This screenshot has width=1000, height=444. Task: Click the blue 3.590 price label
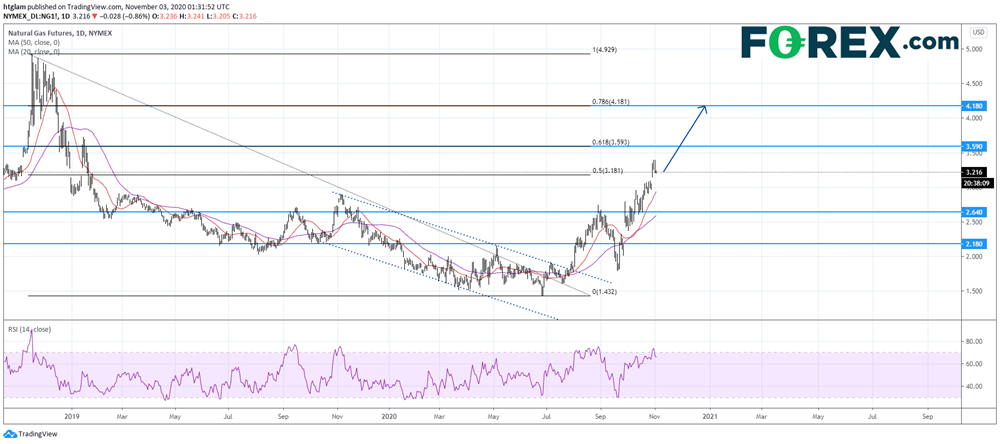pyautogui.click(x=976, y=147)
